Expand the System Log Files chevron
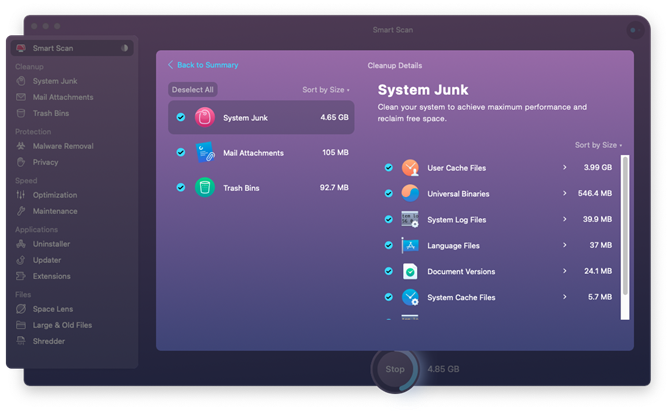 pos(564,219)
